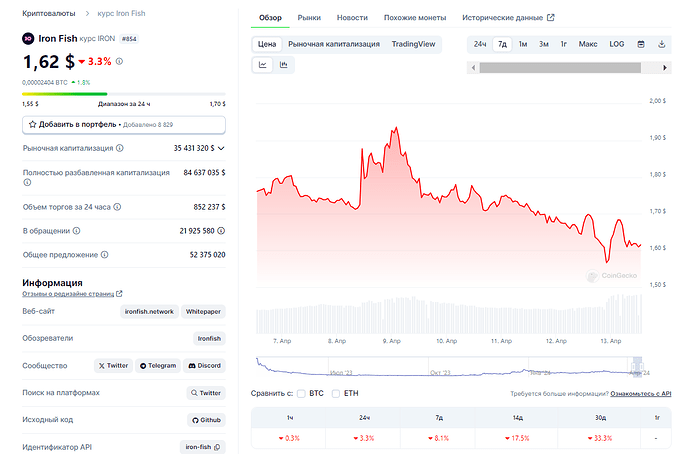
Task: Open the Github source code link
Action: point(206,420)
